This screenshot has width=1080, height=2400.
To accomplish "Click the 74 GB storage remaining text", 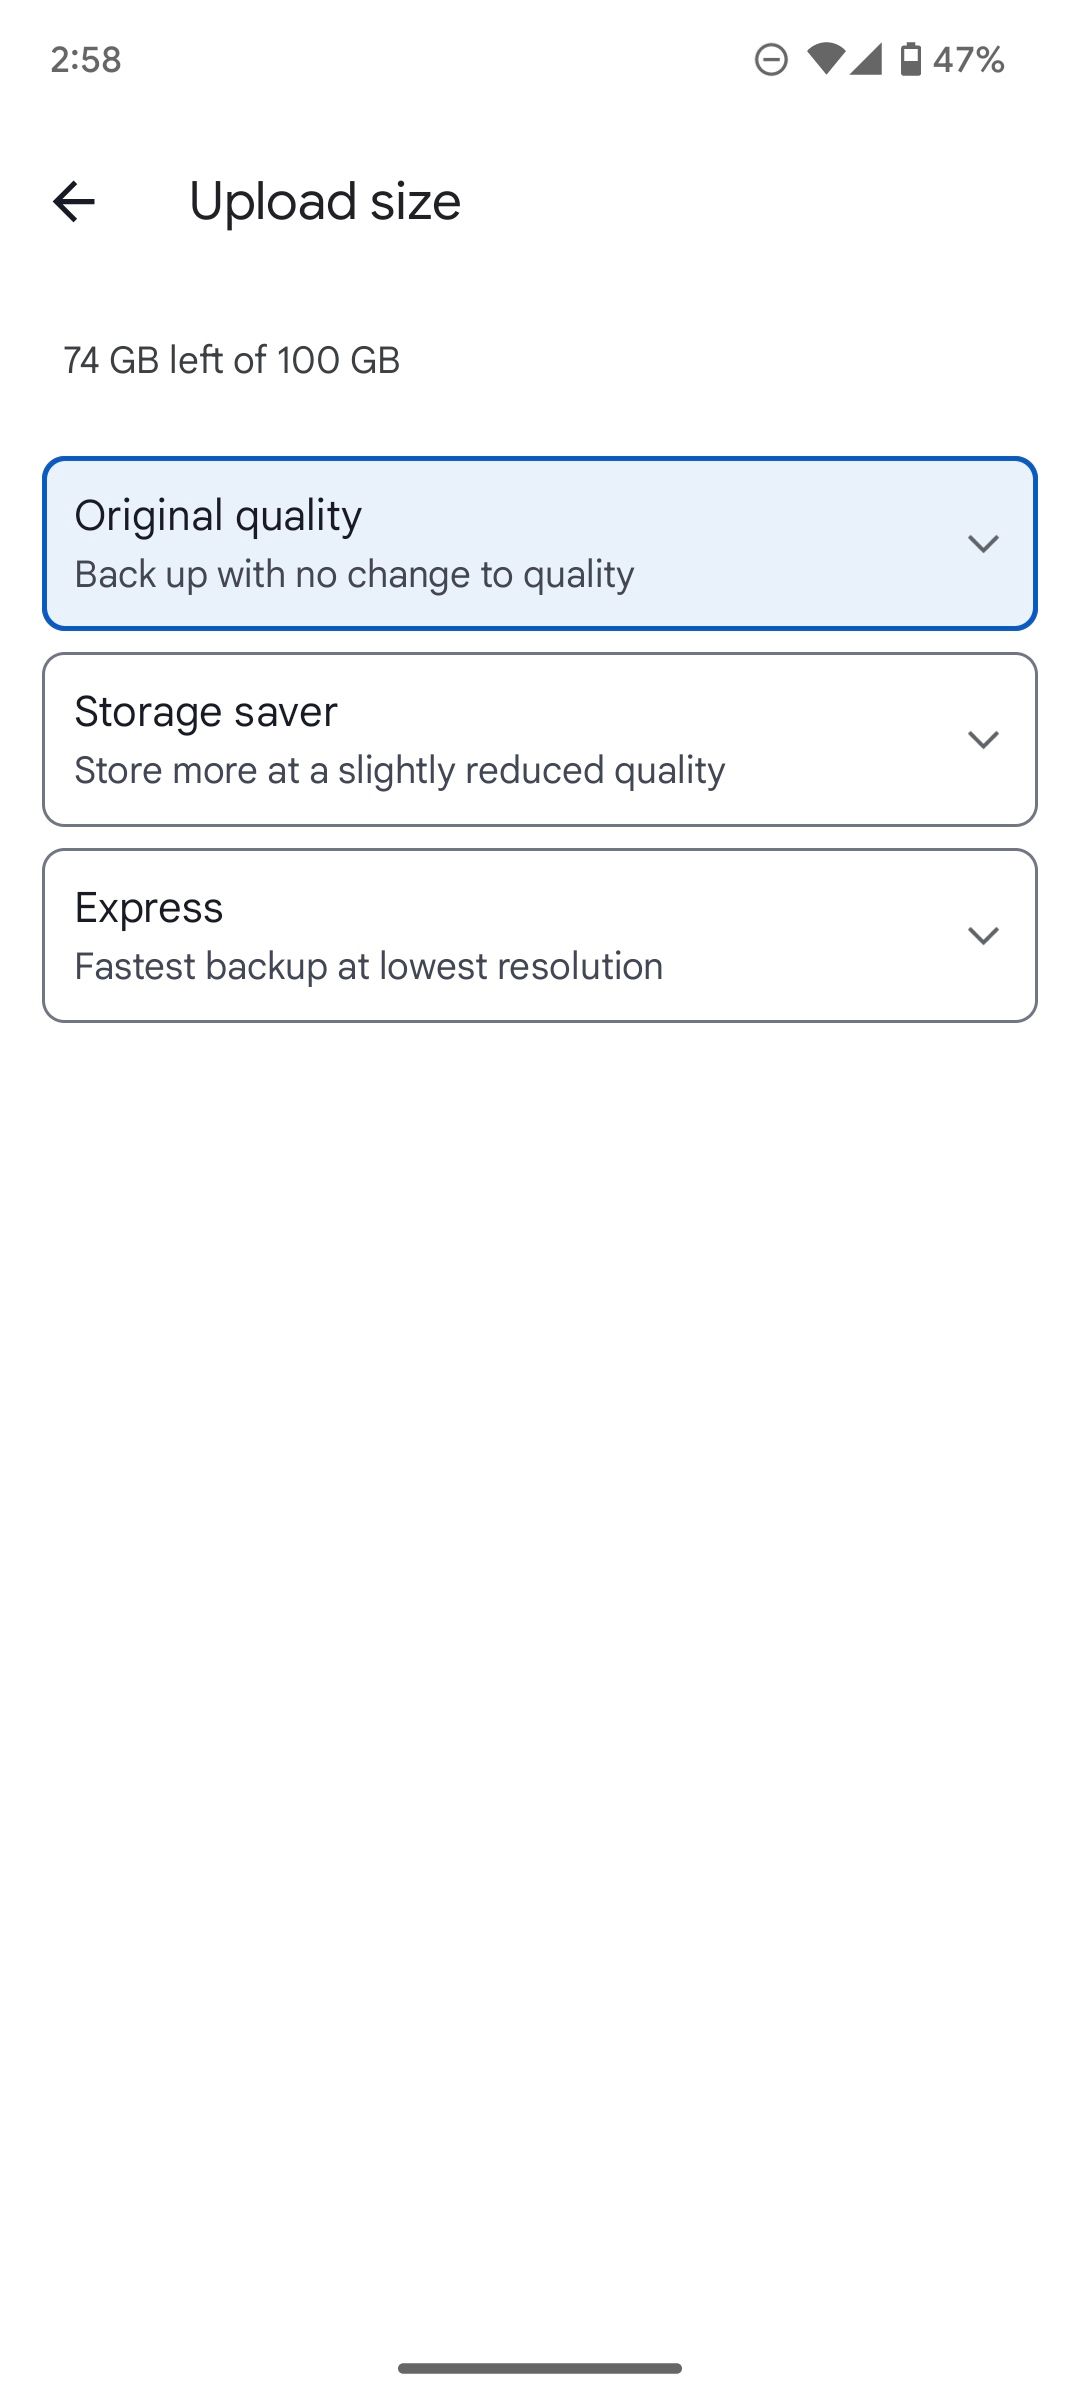I will click(x=231, y=360).
